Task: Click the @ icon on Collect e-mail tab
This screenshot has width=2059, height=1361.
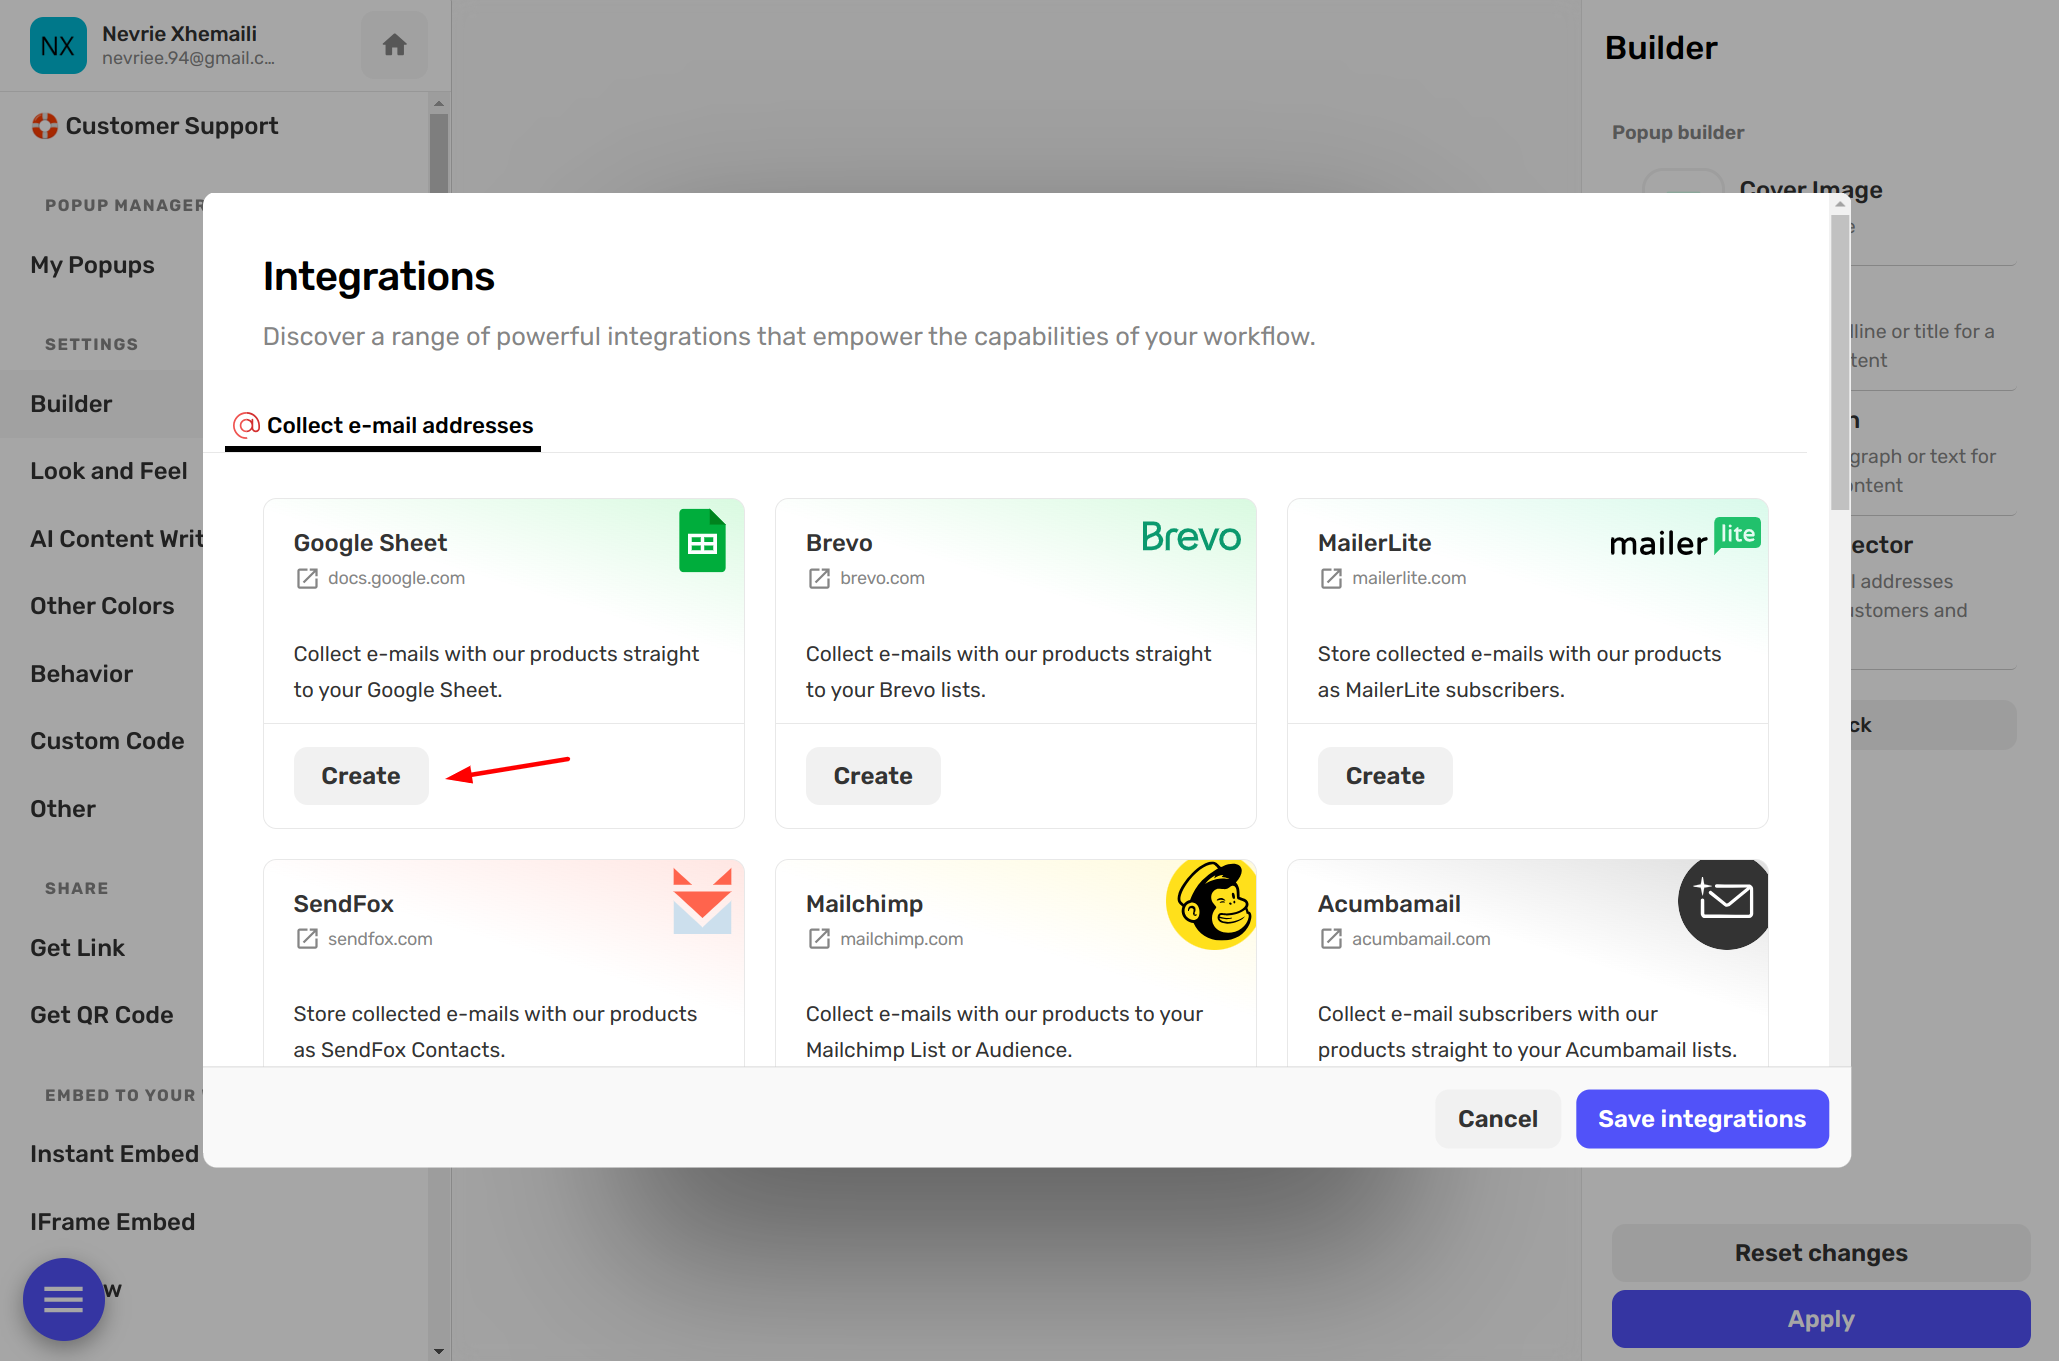Action: coord(246,425)
